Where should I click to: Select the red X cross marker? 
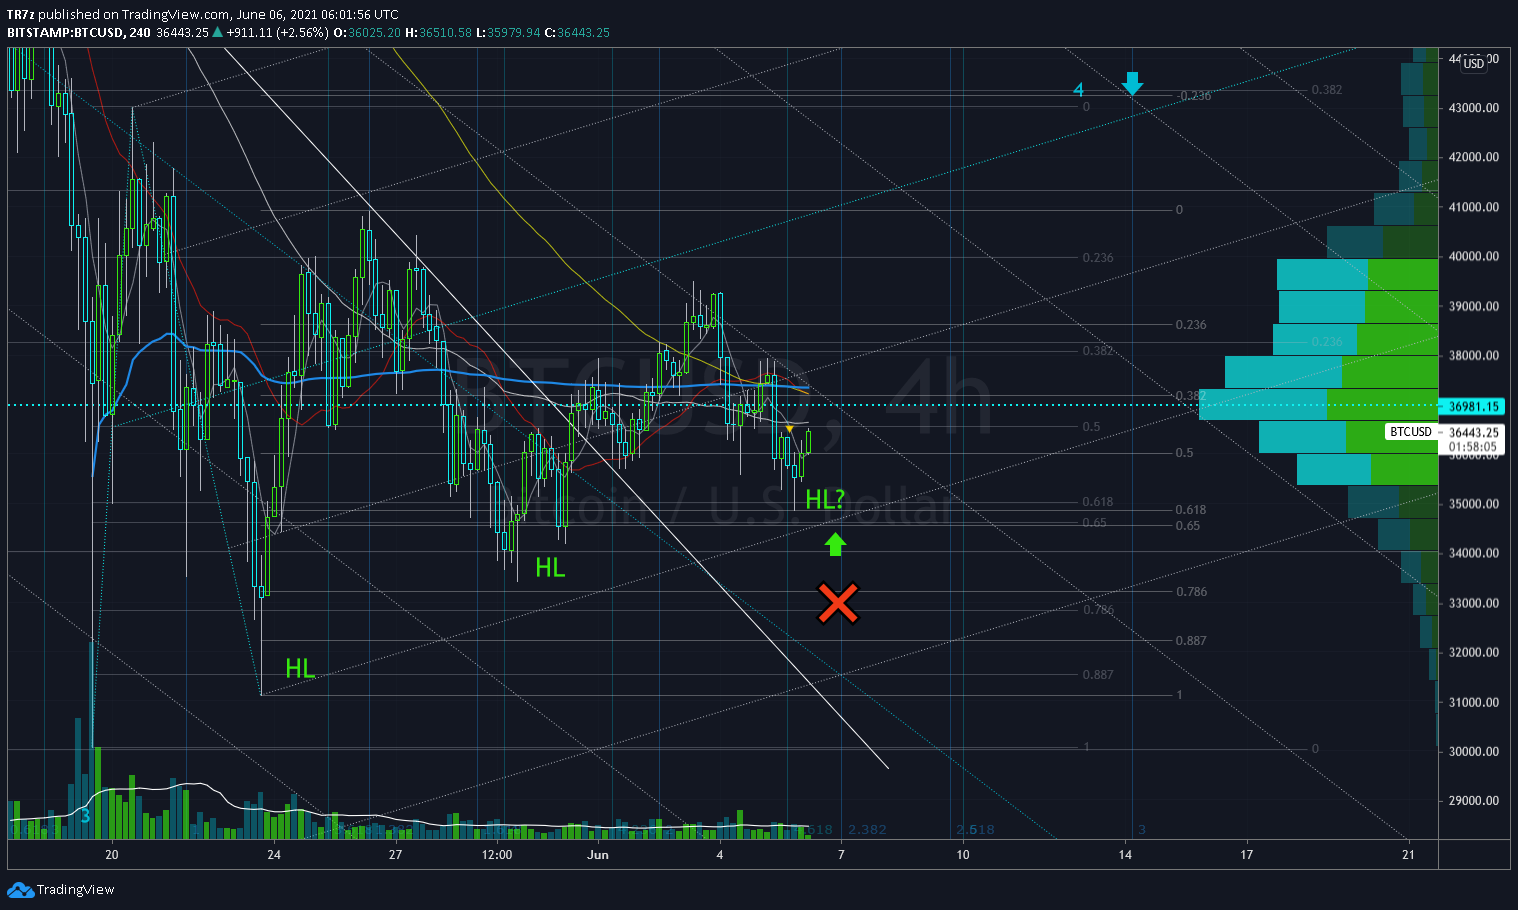click(838, 603)
